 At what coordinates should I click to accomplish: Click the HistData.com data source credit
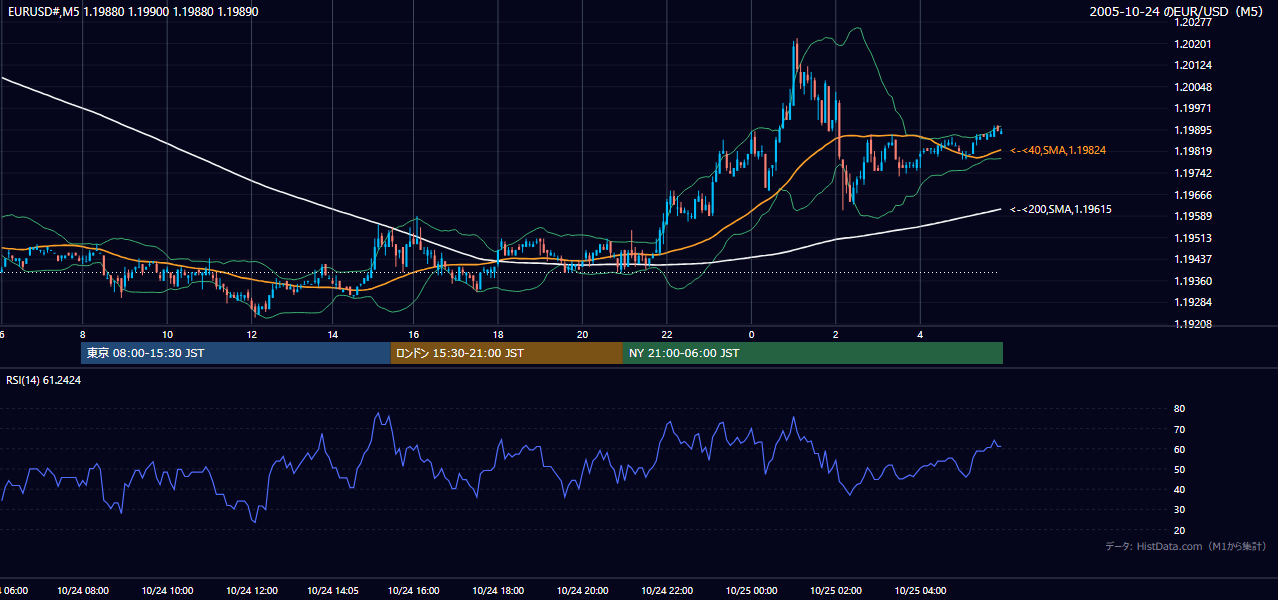[1186, 546]
